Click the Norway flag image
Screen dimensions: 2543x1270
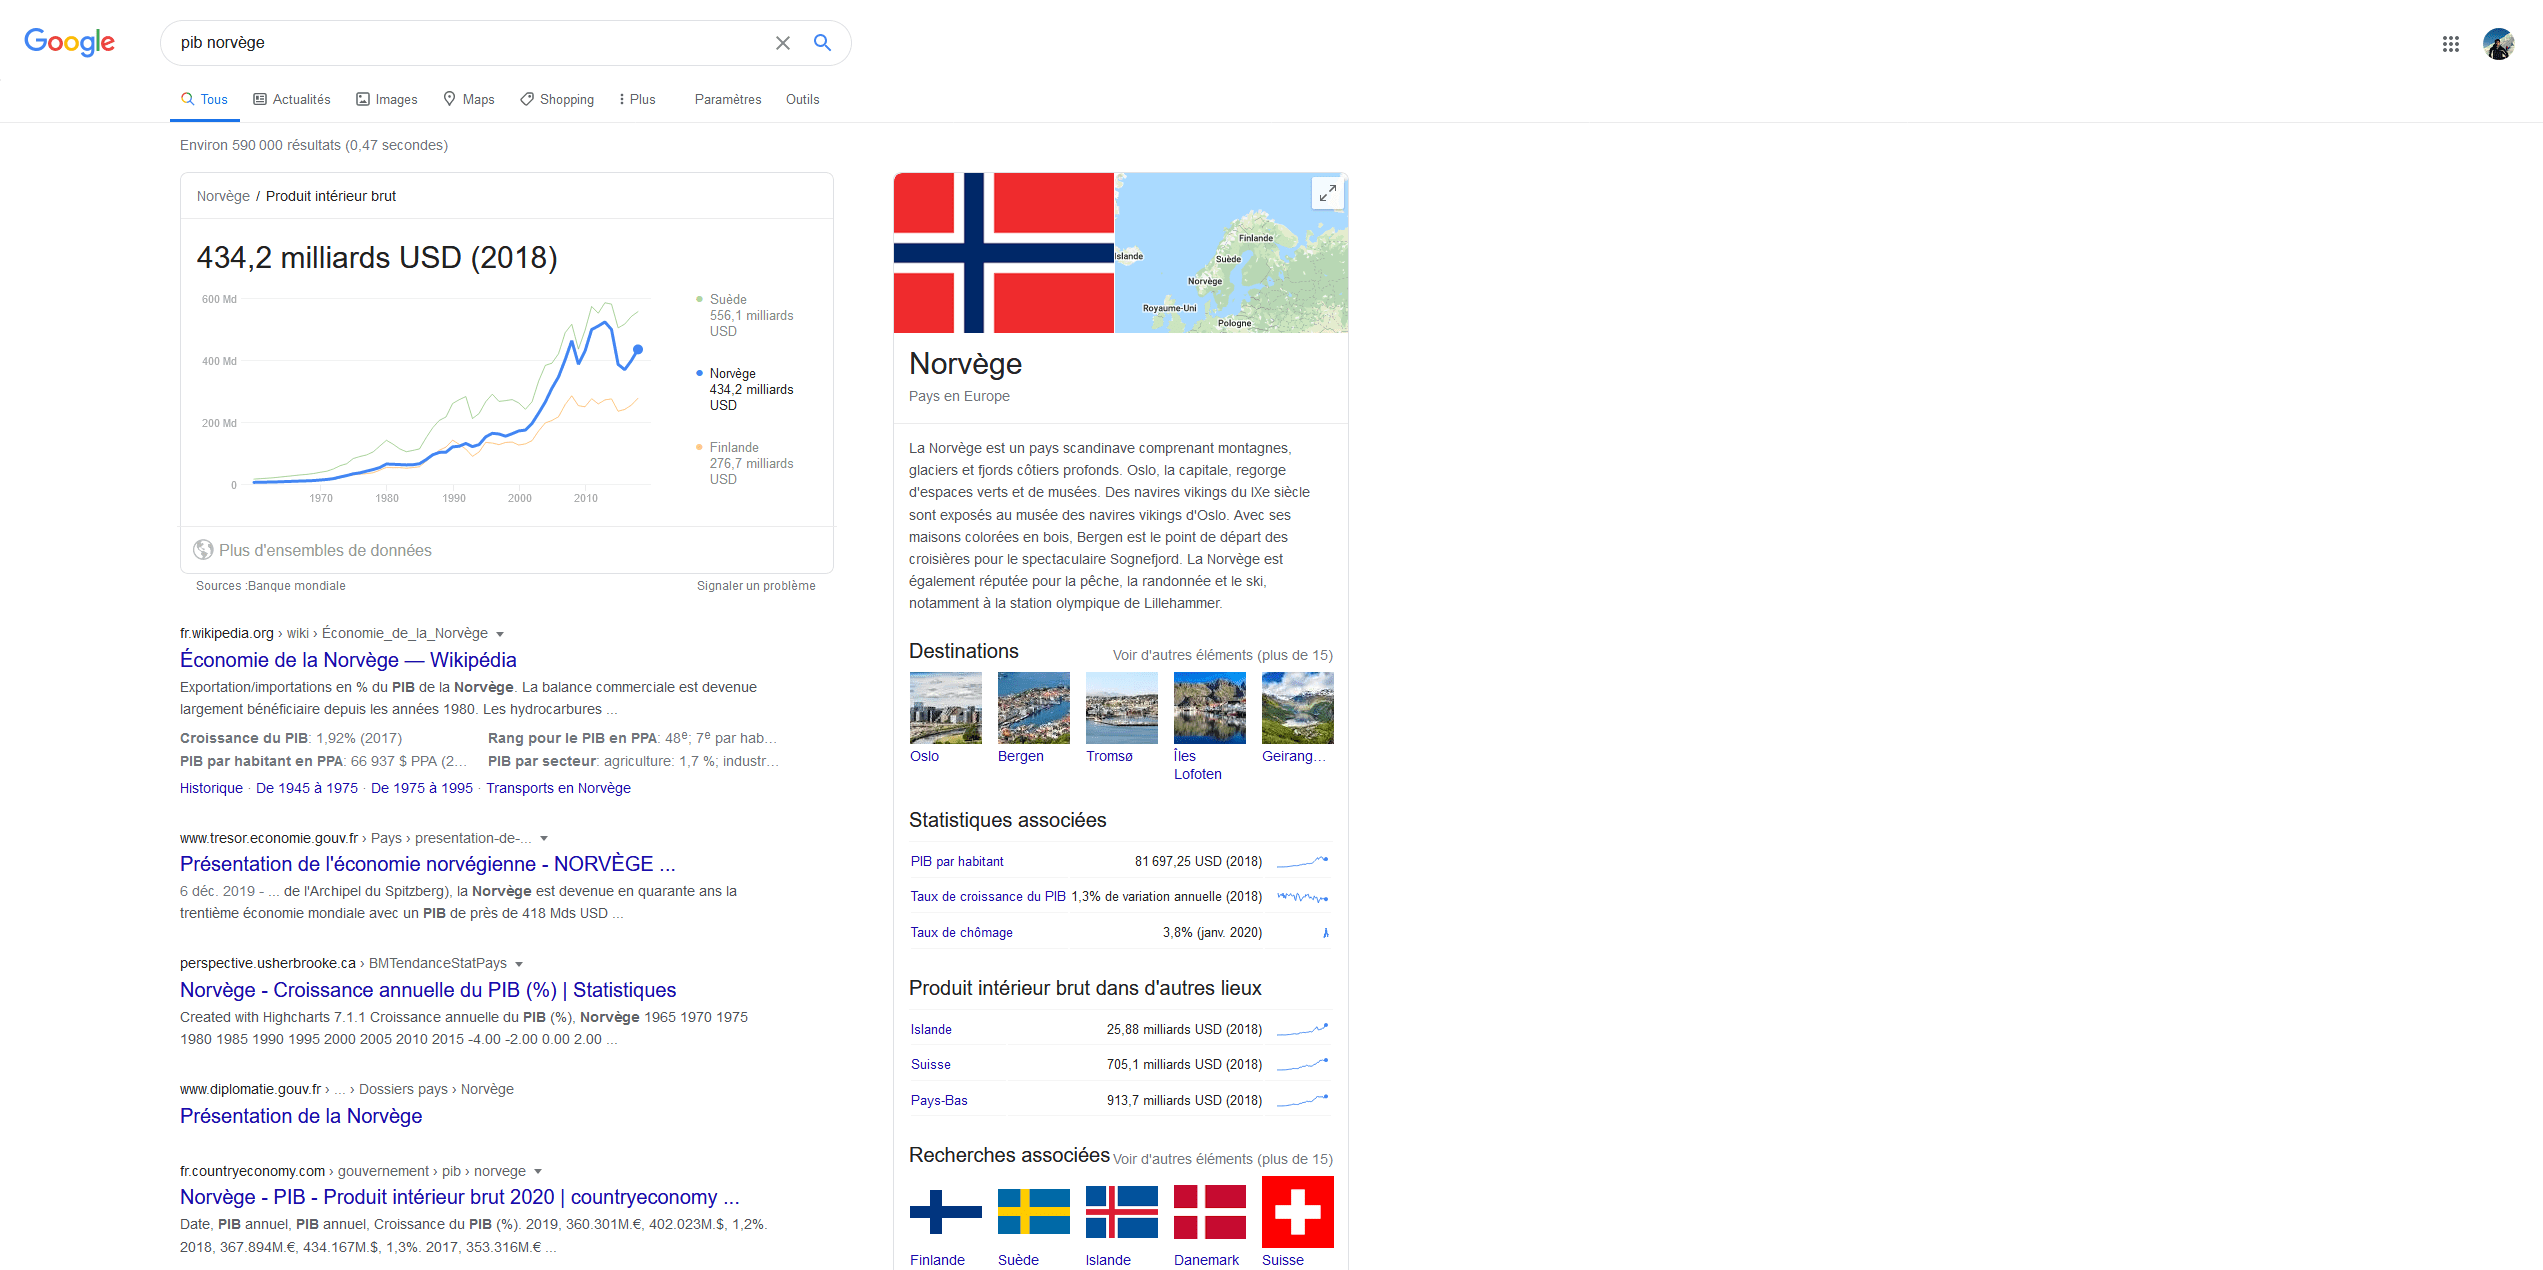[1003, 253]
